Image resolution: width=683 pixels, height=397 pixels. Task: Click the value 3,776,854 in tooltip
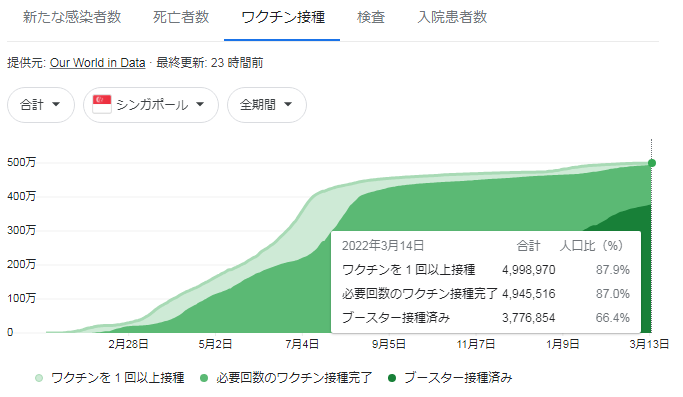point(528,318)
